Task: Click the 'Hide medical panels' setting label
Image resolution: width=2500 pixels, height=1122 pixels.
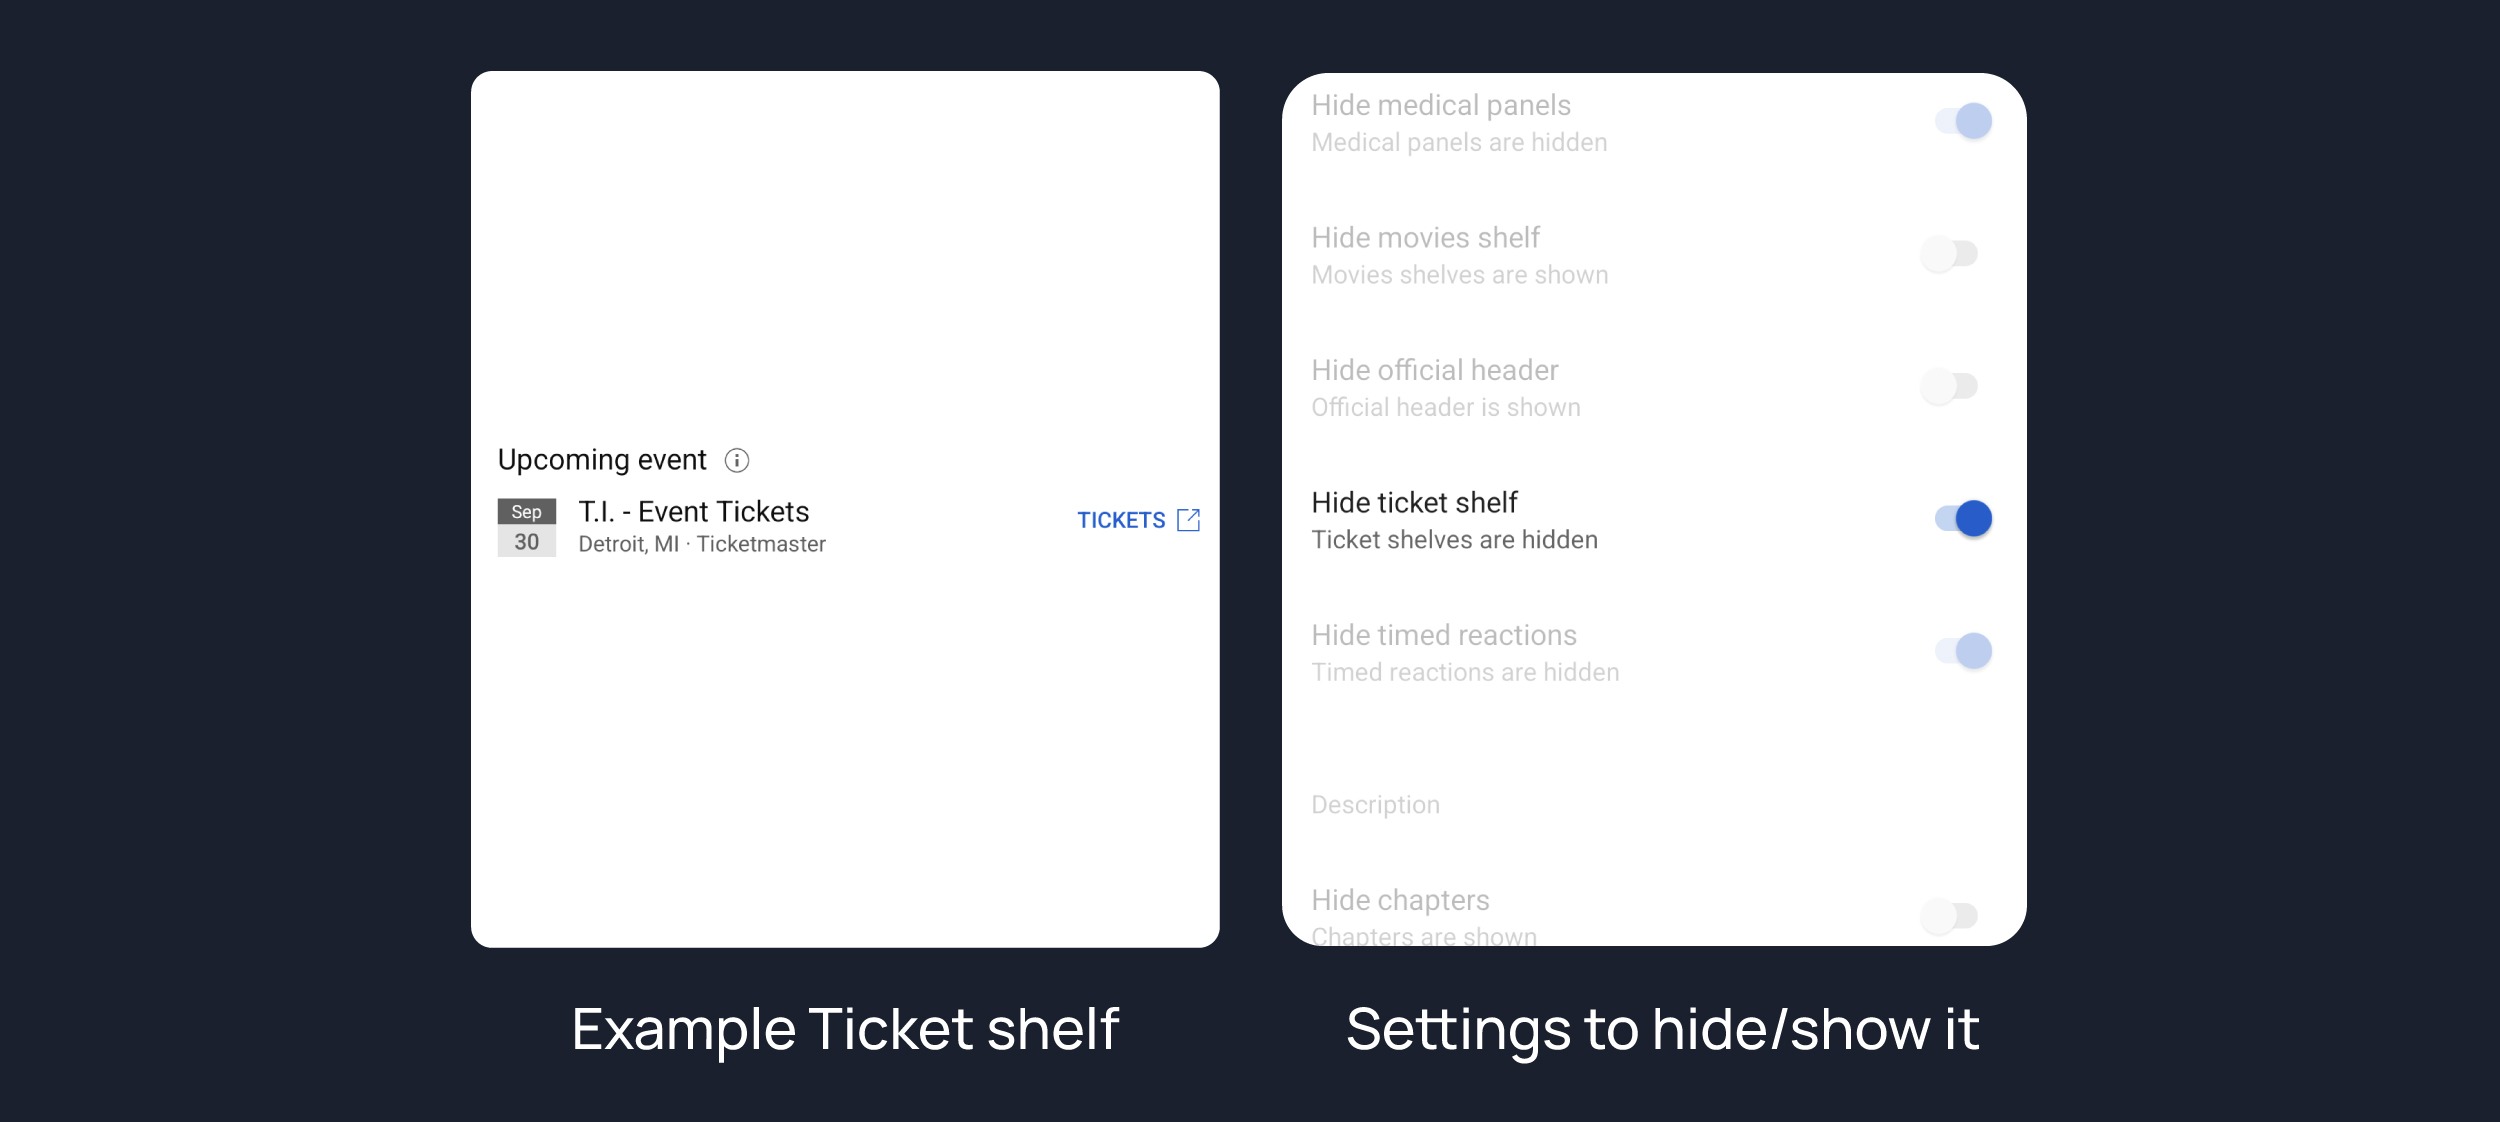Action: coord(1440,105)
